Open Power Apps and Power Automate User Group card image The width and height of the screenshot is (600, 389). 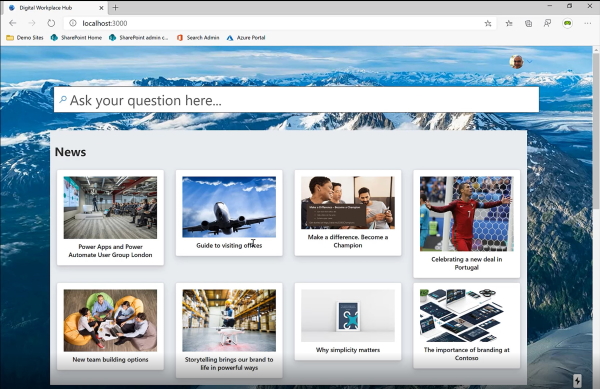pyautogui.click(x=110, y=207)
